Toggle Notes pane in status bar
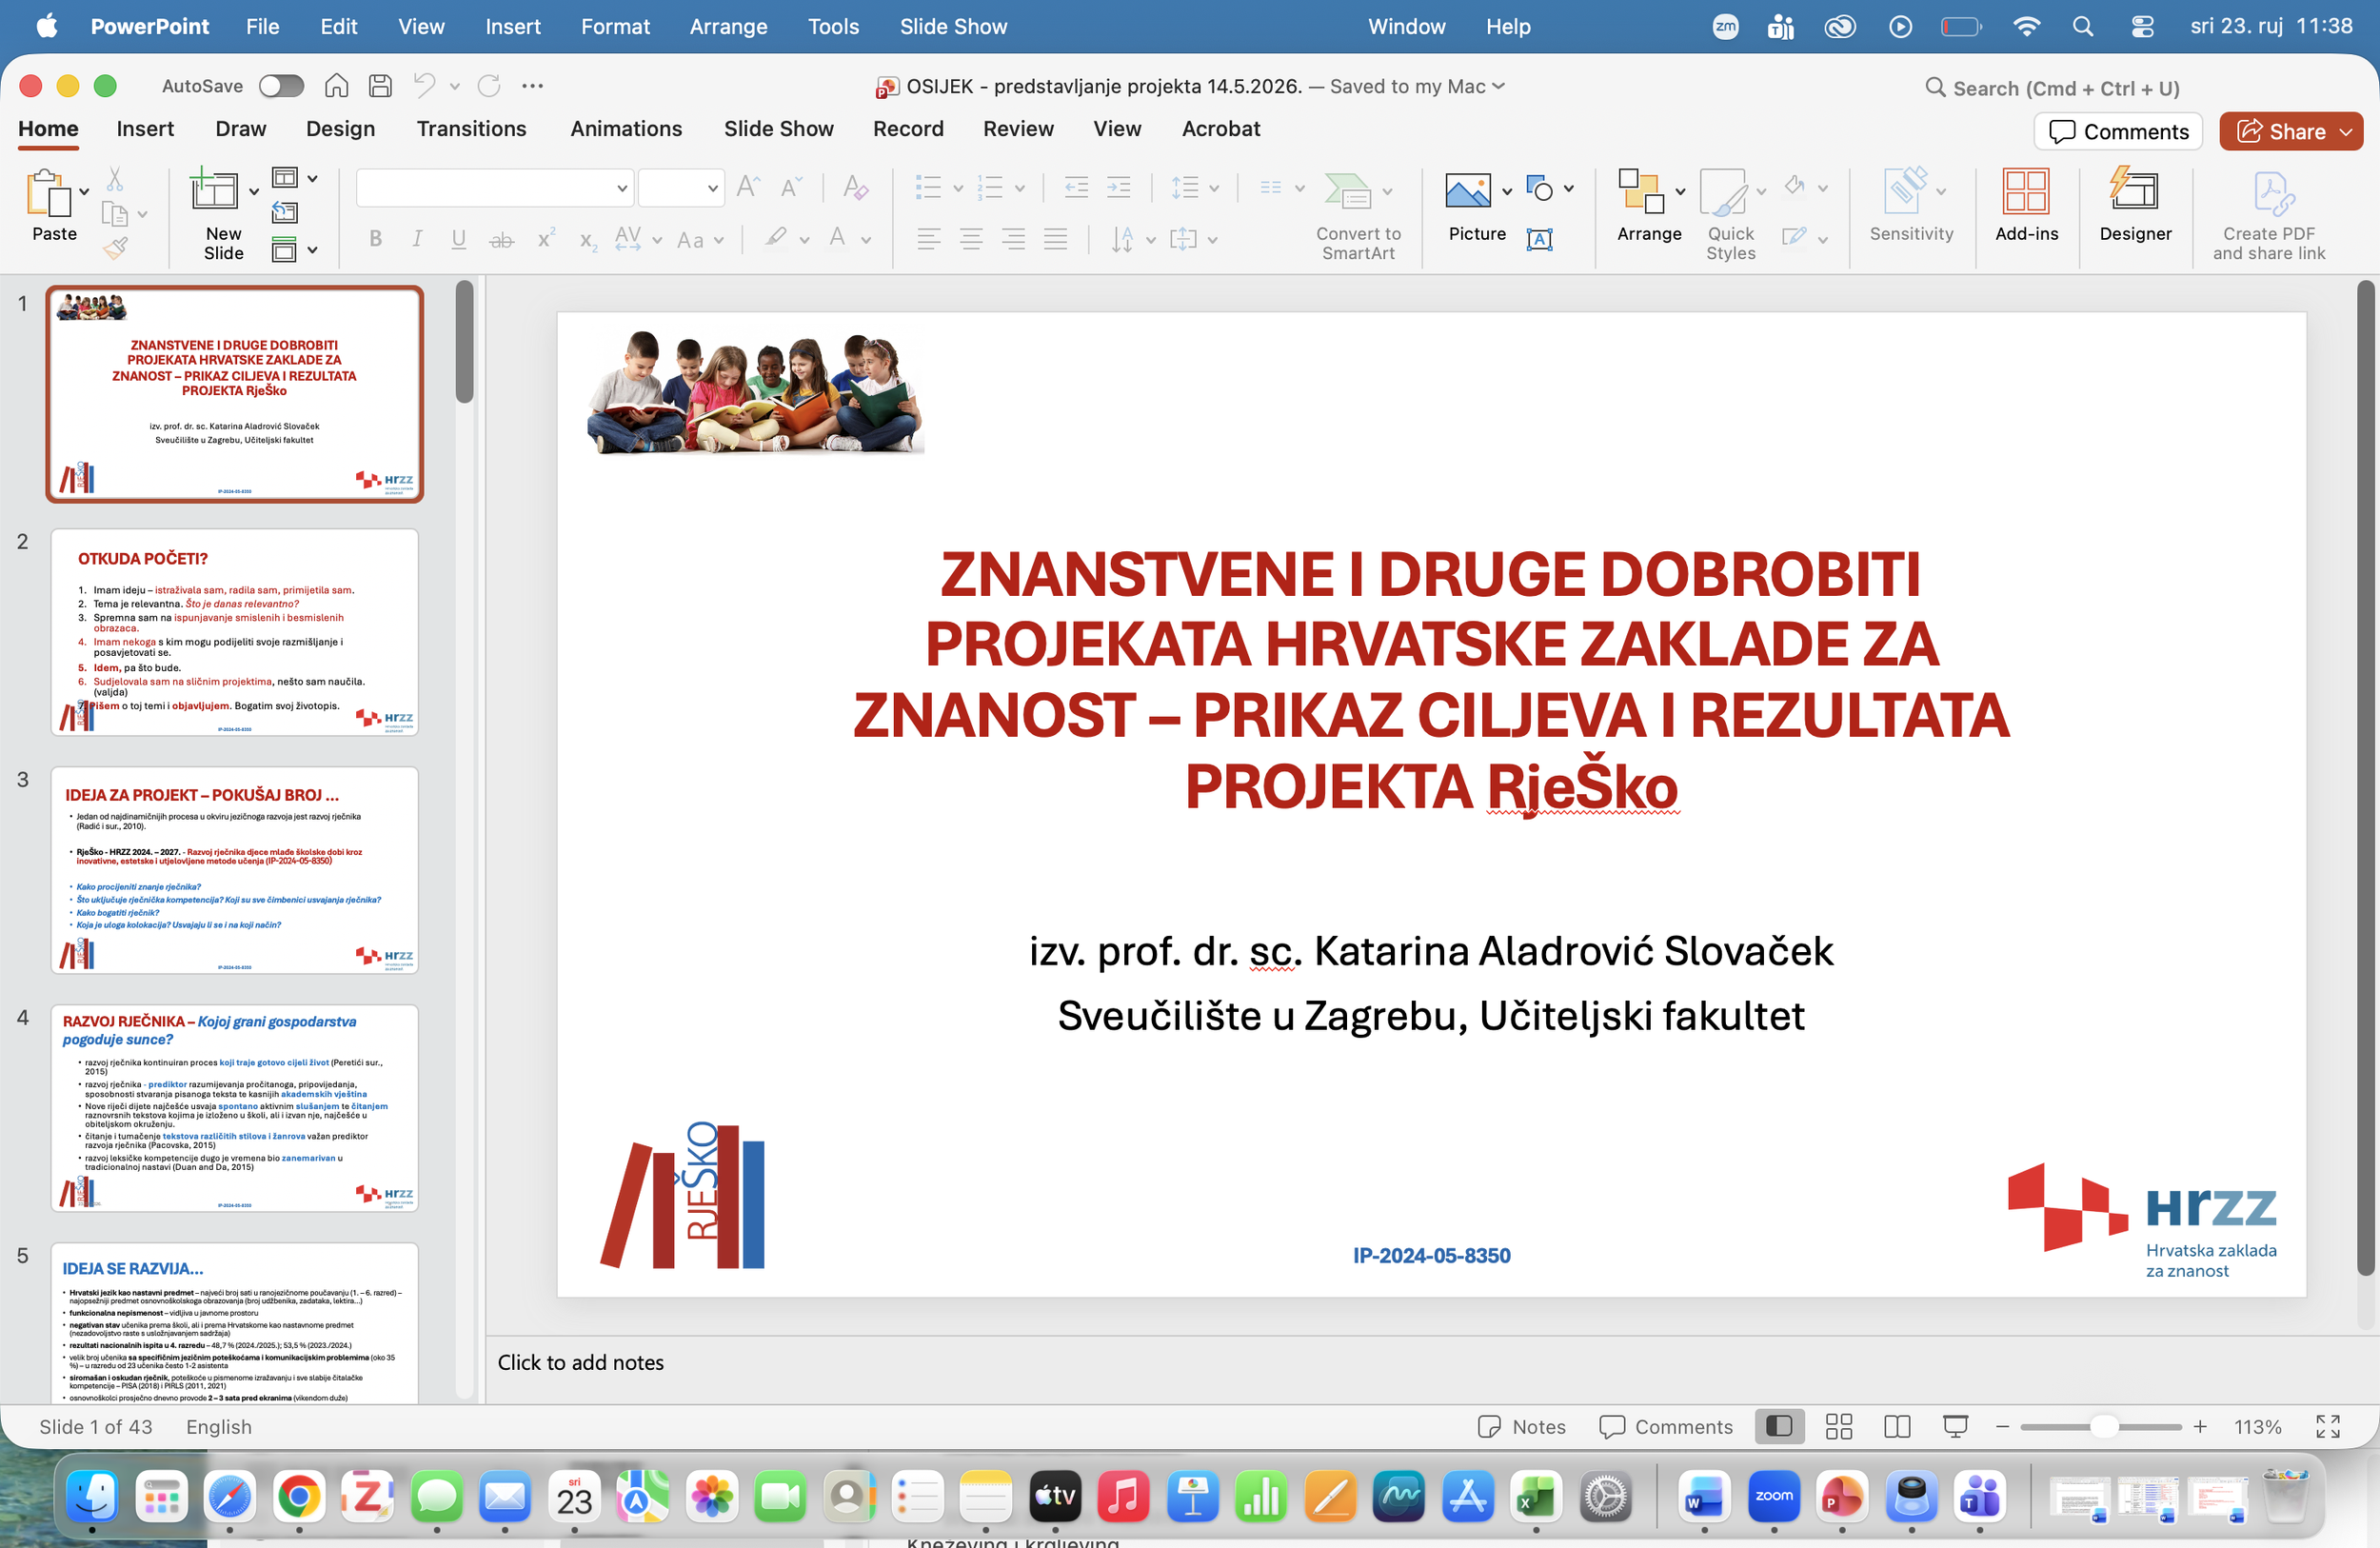2380x1548 pixels. click(x=1522, y=1426)
